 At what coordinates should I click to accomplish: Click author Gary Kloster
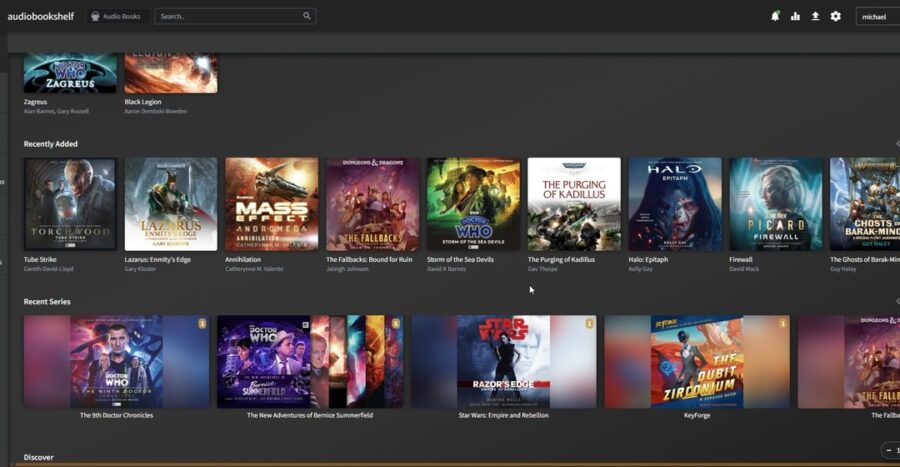tap(140, 269)
